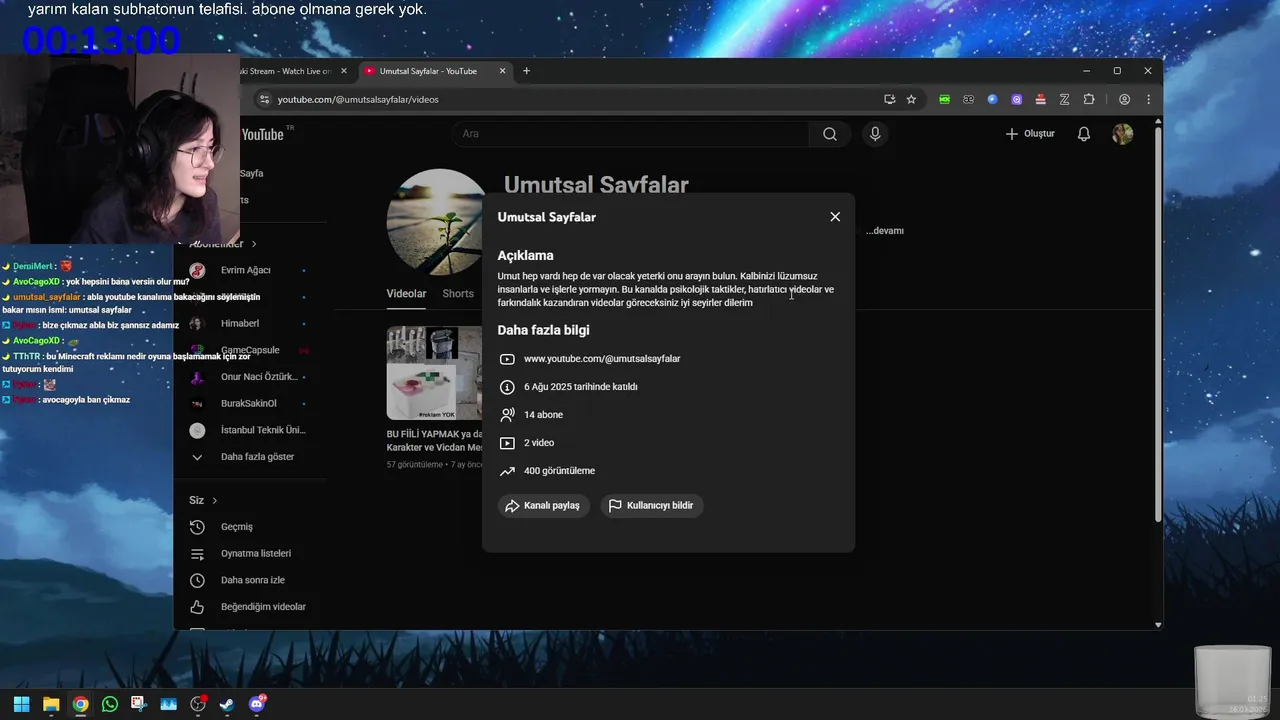Image resolution: width=1280 pixels, height=720 pixels.
Task: Click the Kullanıcıyı bildir button
Action: click(x=652, y=506)
